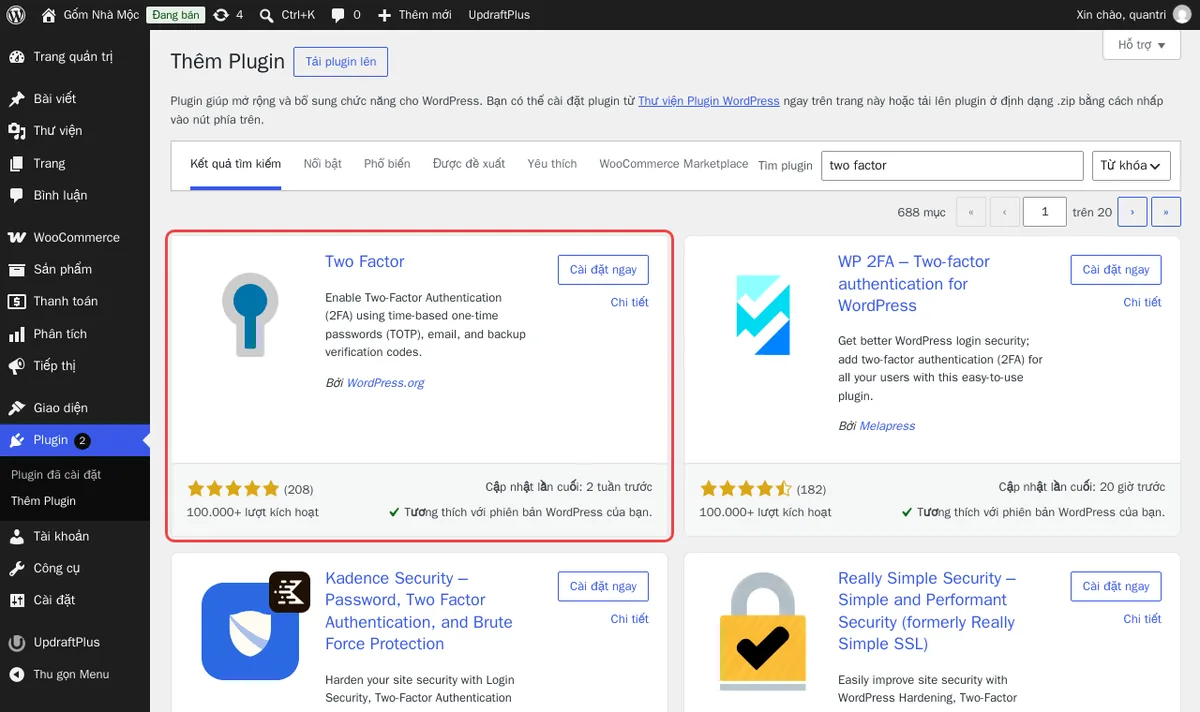Open the updates icon showing 4
The height and width of the screenshot is (712, 1200).
(x=221, y=15)
